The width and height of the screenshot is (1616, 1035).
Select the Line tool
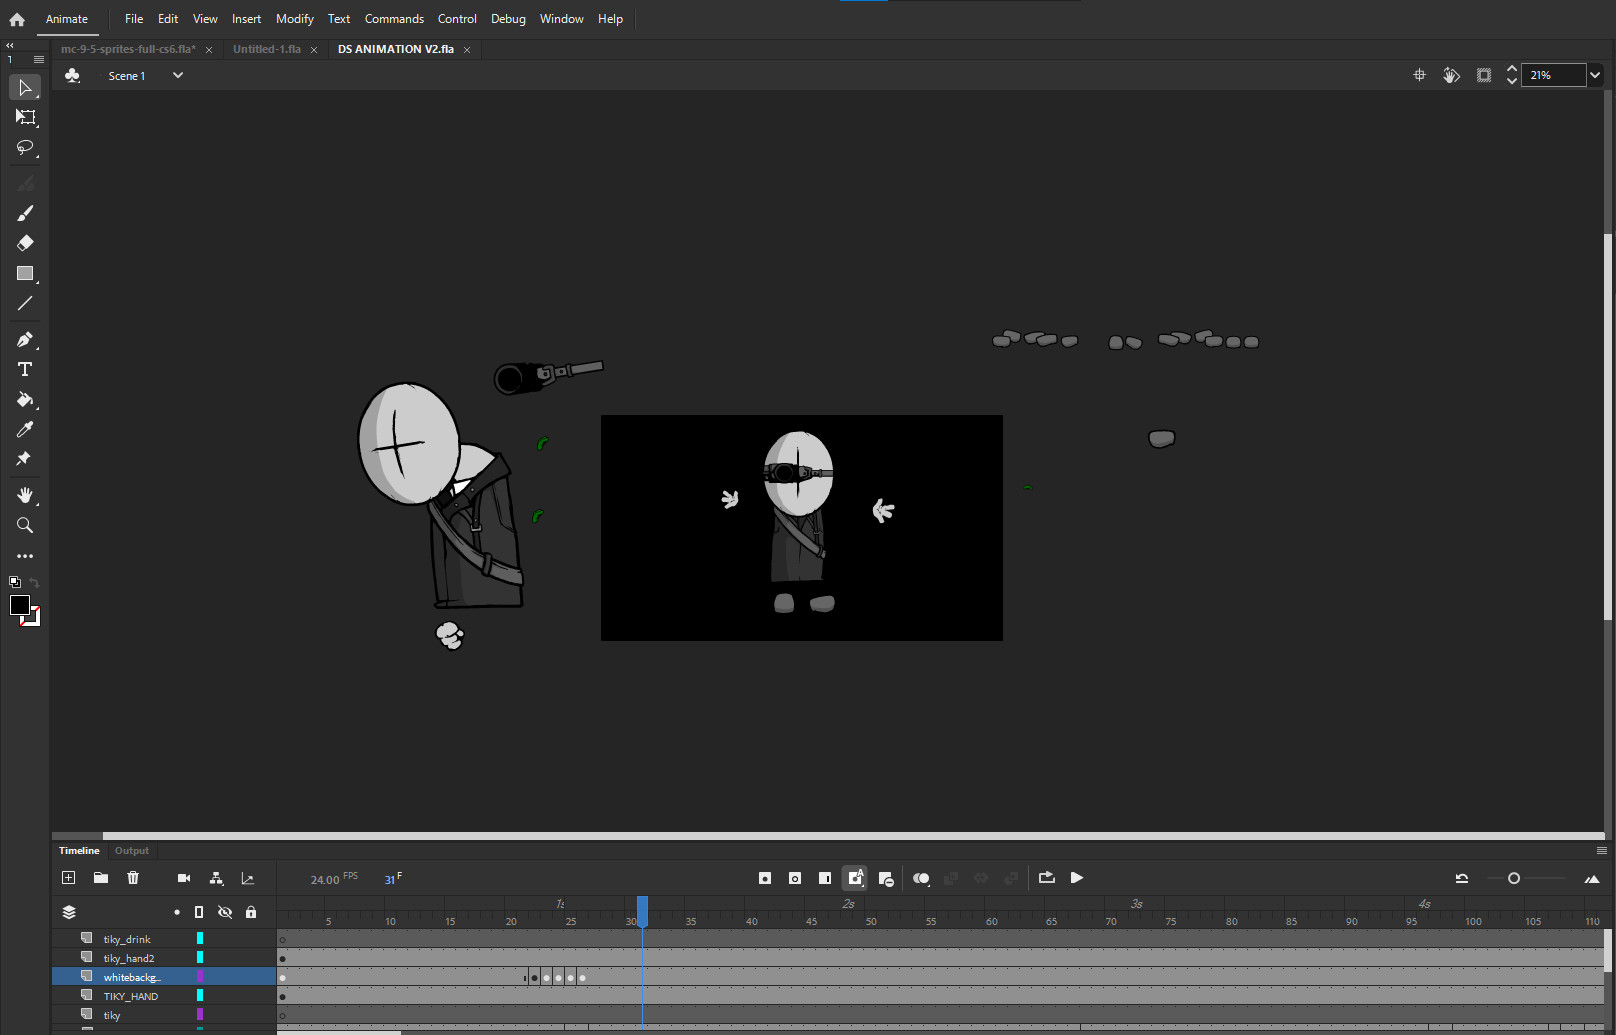pyautogui.click(x=25, y=303)
